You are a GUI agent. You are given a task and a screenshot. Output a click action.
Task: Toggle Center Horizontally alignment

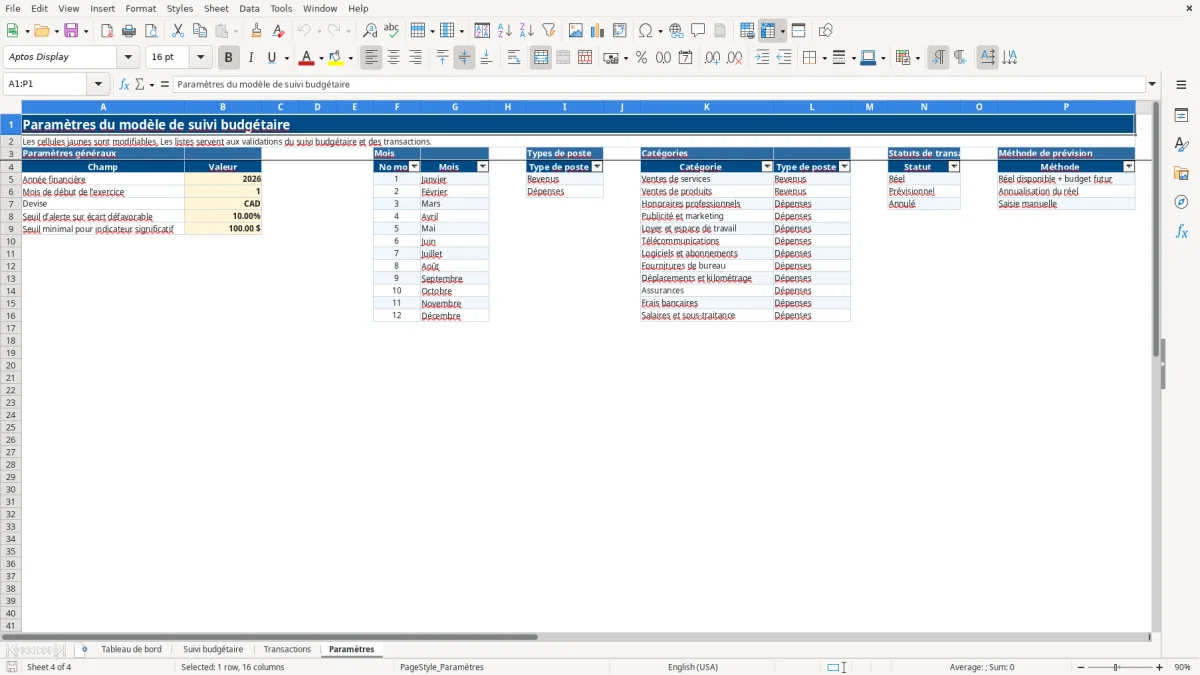393,58
